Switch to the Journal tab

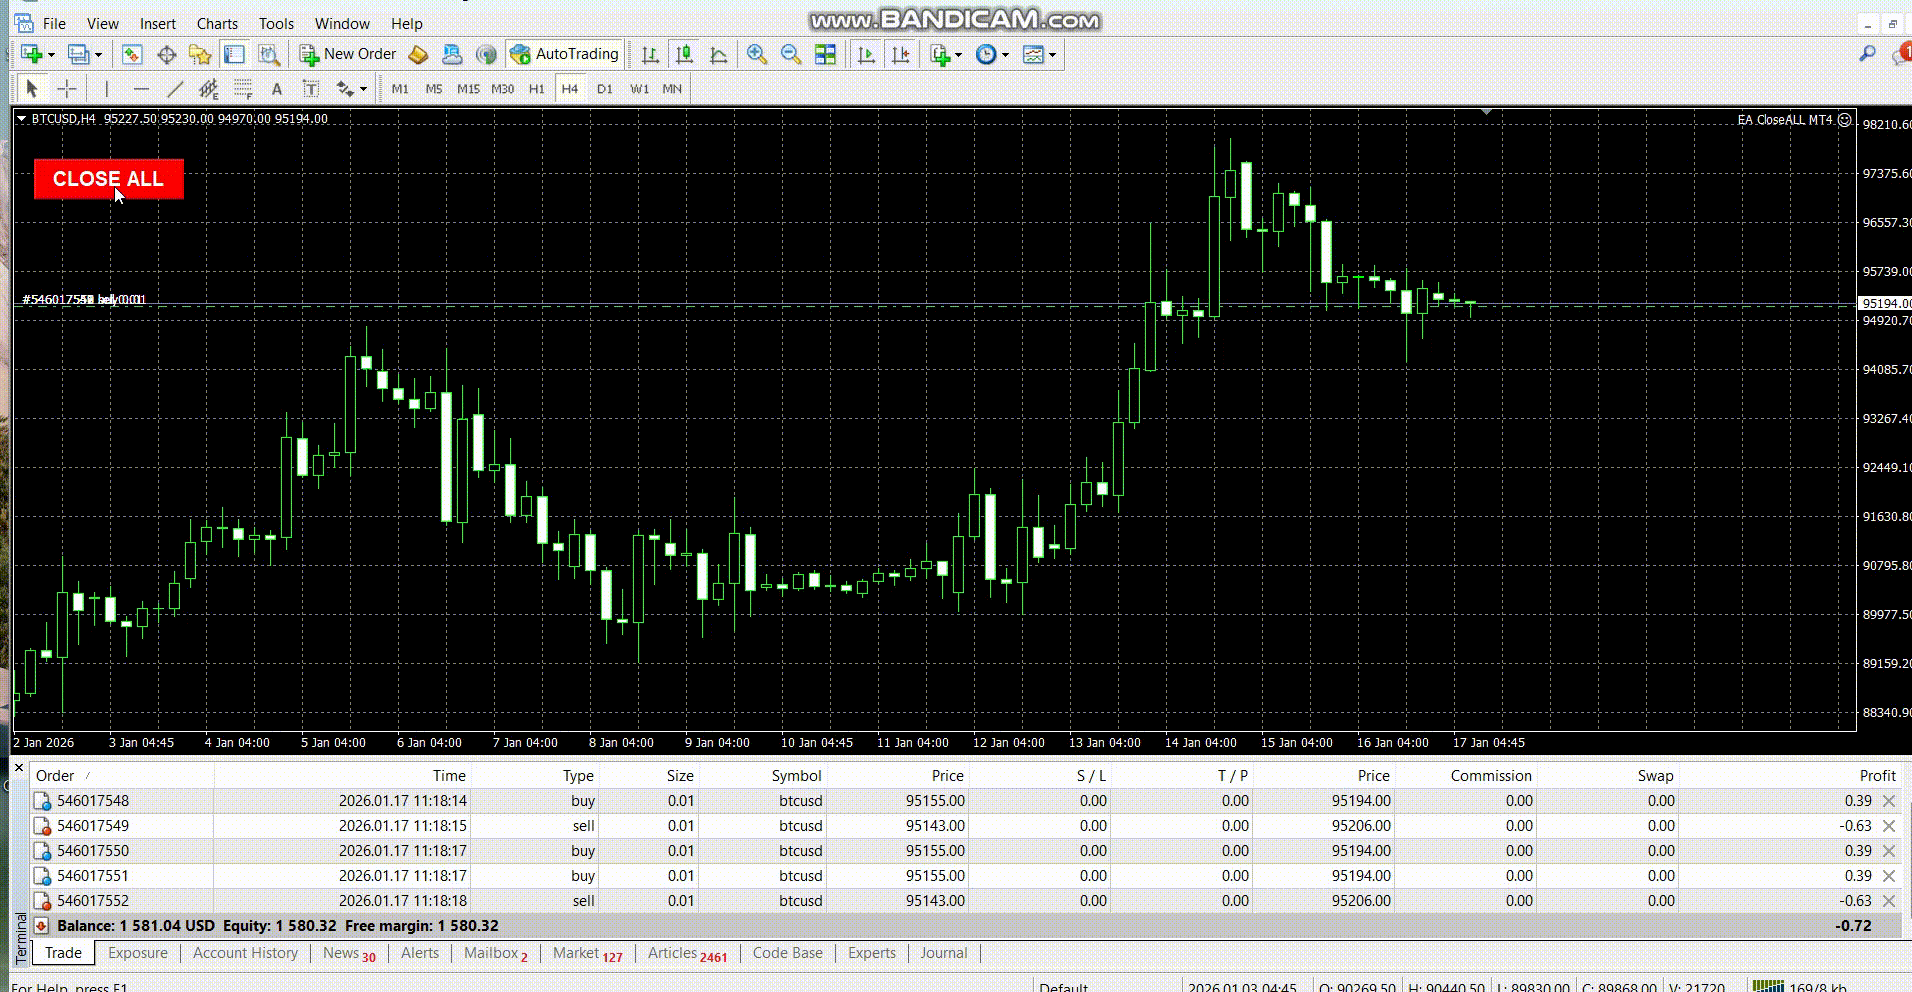944,953
